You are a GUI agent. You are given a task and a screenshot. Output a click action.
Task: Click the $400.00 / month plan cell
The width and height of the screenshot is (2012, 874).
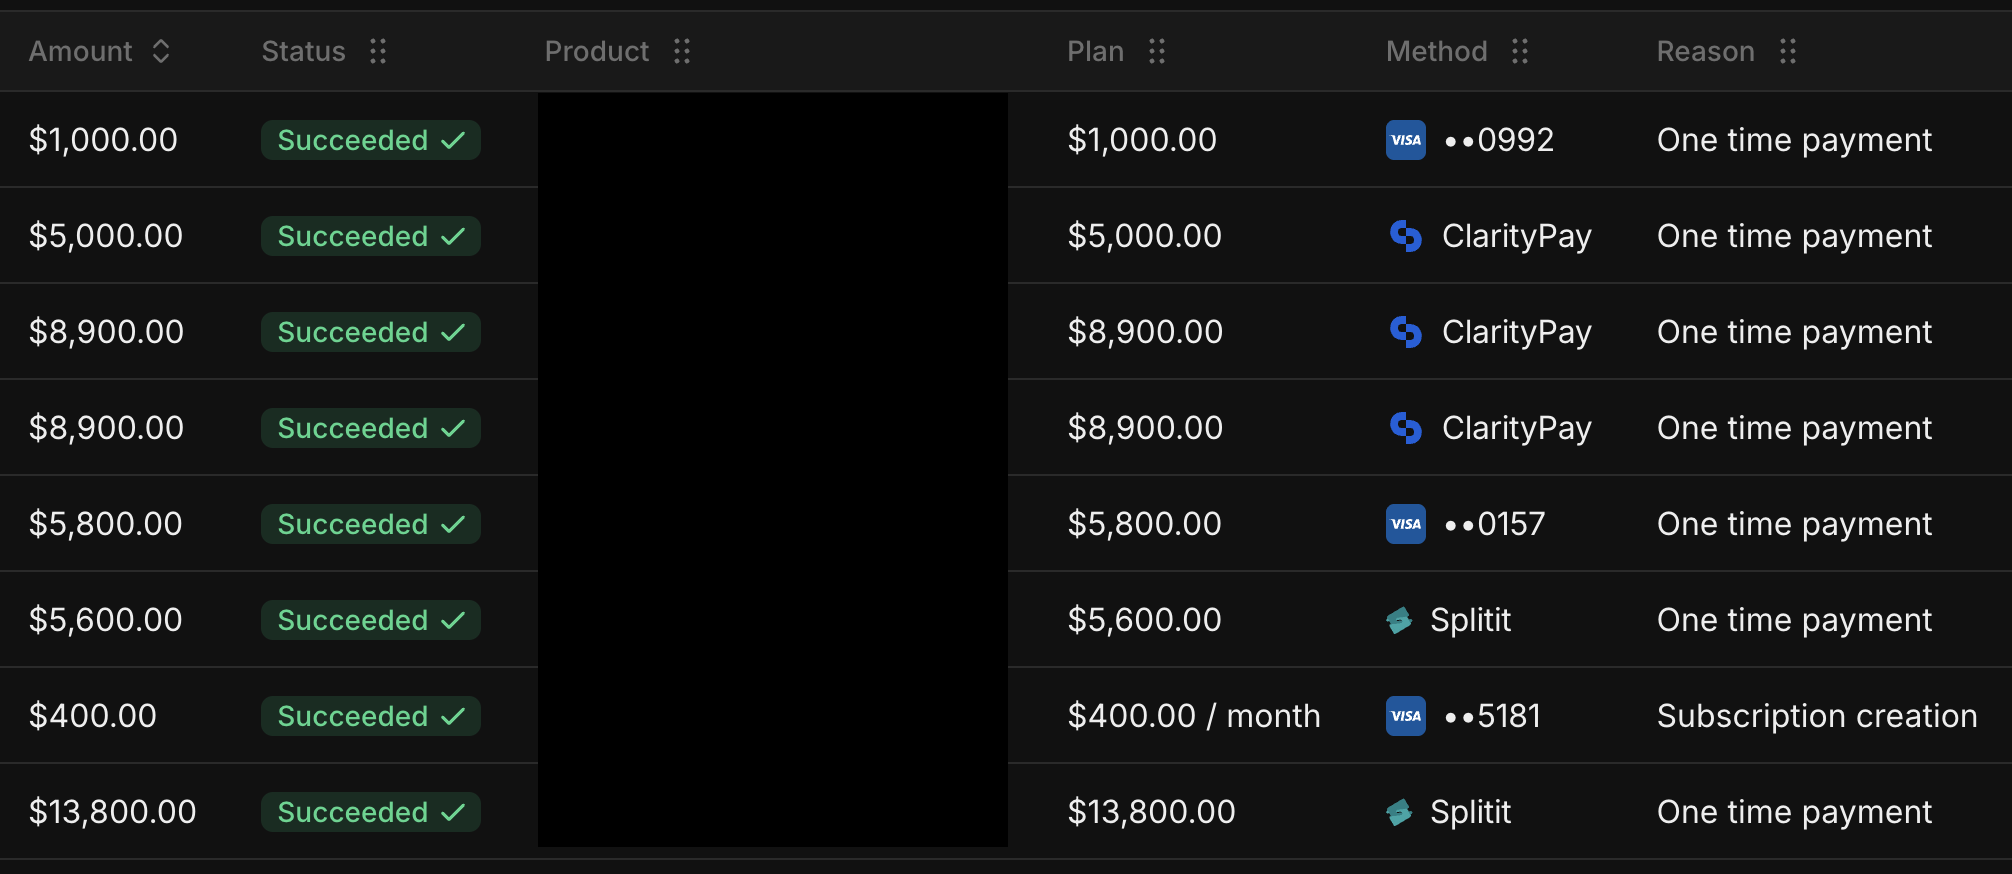[1194, 716]
